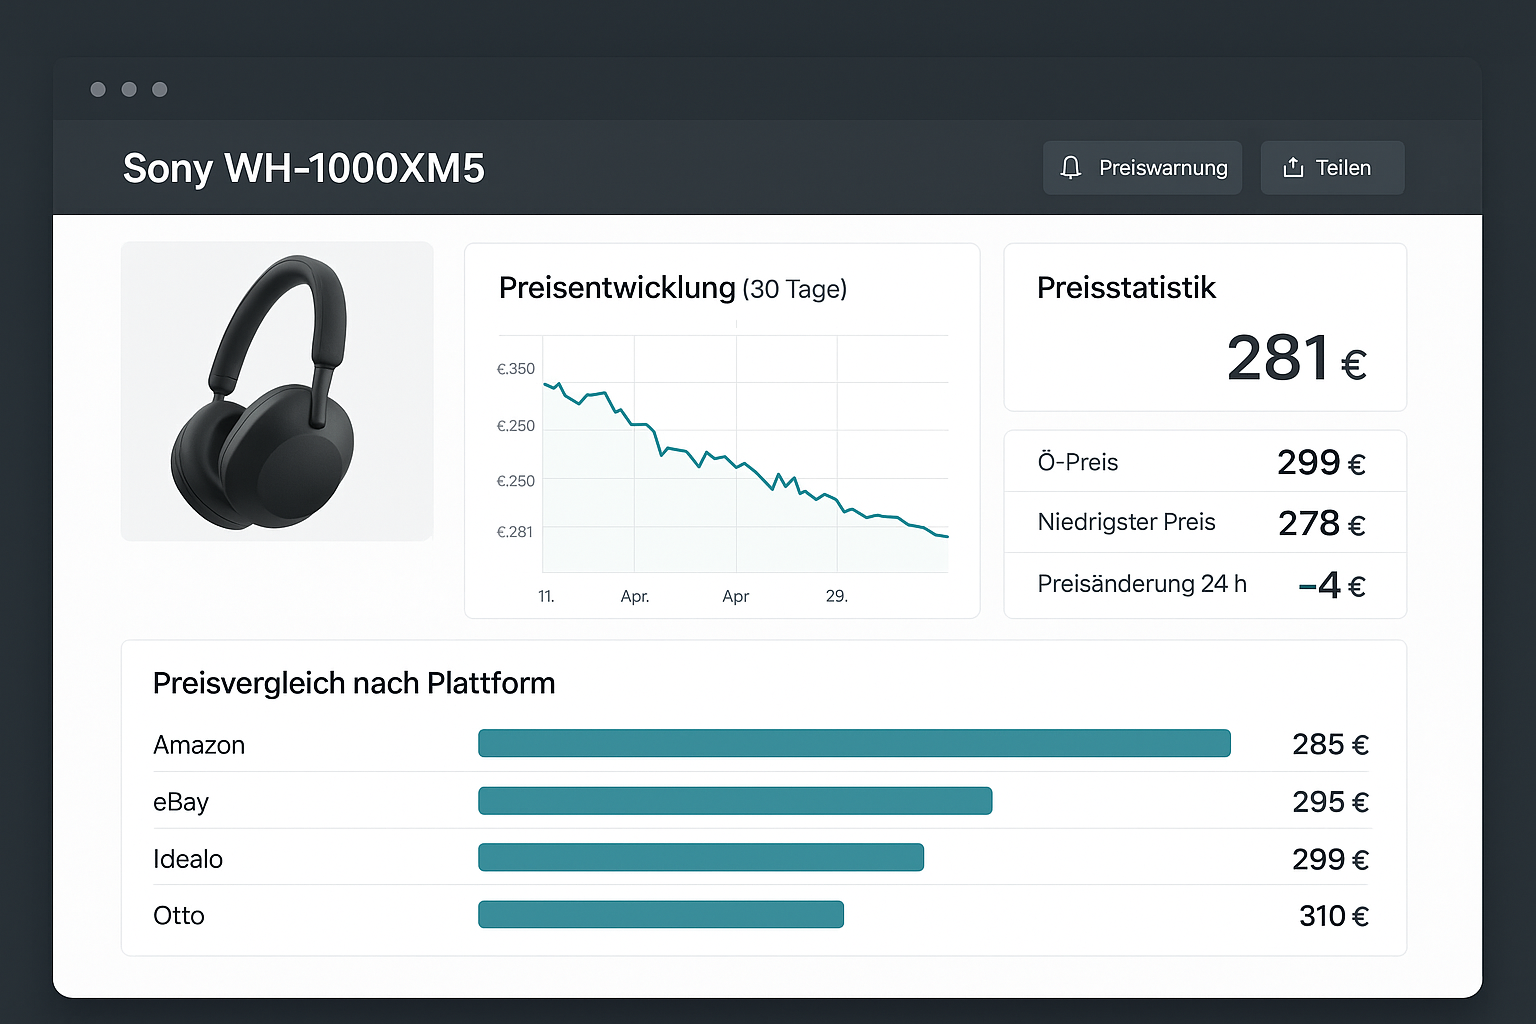Screen dimensions: 1536x1024
Task: Select the Amazon price bar
Action: 854,743
